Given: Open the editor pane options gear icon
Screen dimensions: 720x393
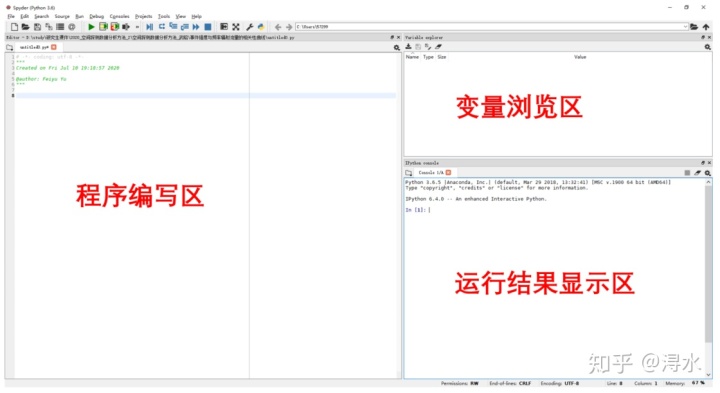Looking at the screenshot, I should (x=397, y=47).
